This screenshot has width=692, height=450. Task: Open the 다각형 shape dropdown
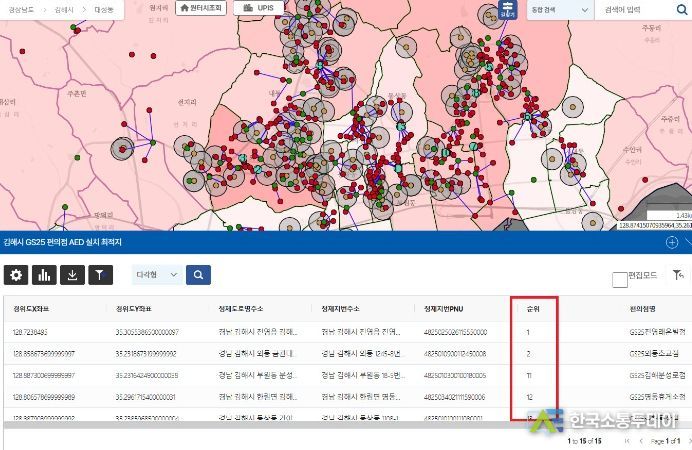[157, 275]
